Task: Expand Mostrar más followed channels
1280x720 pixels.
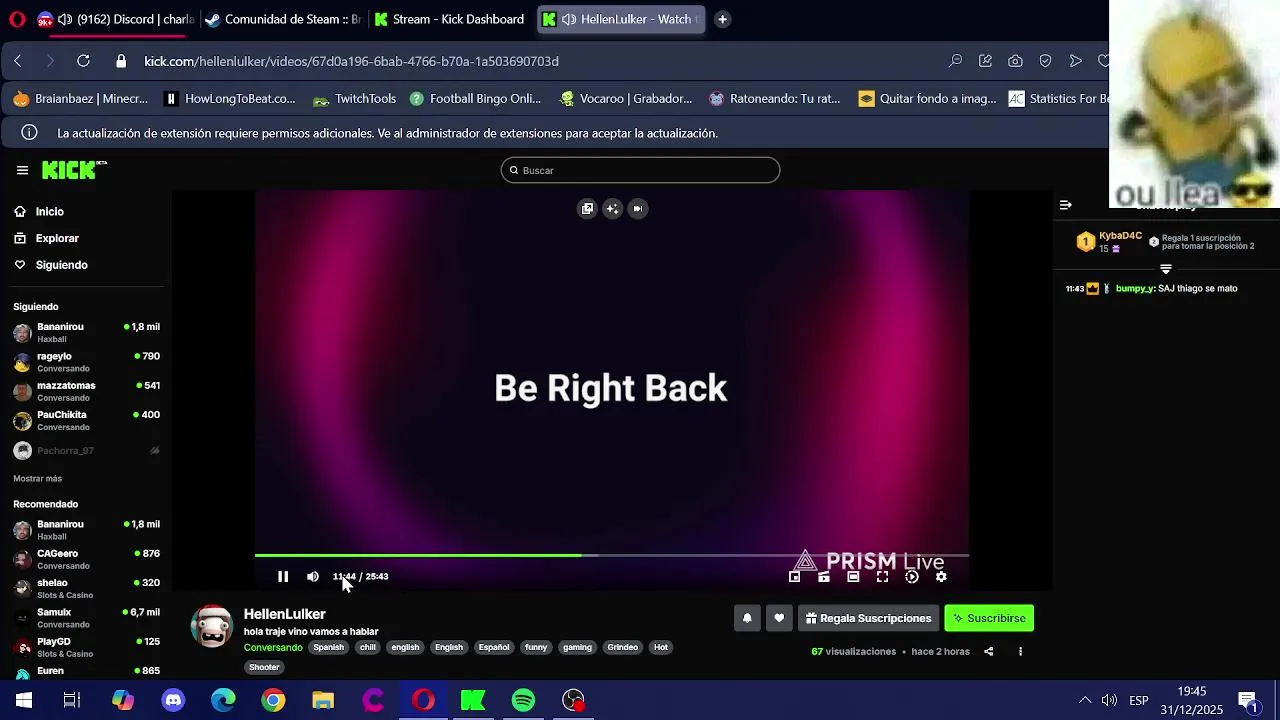Action: pyautogui.click(x=37, y=479)
